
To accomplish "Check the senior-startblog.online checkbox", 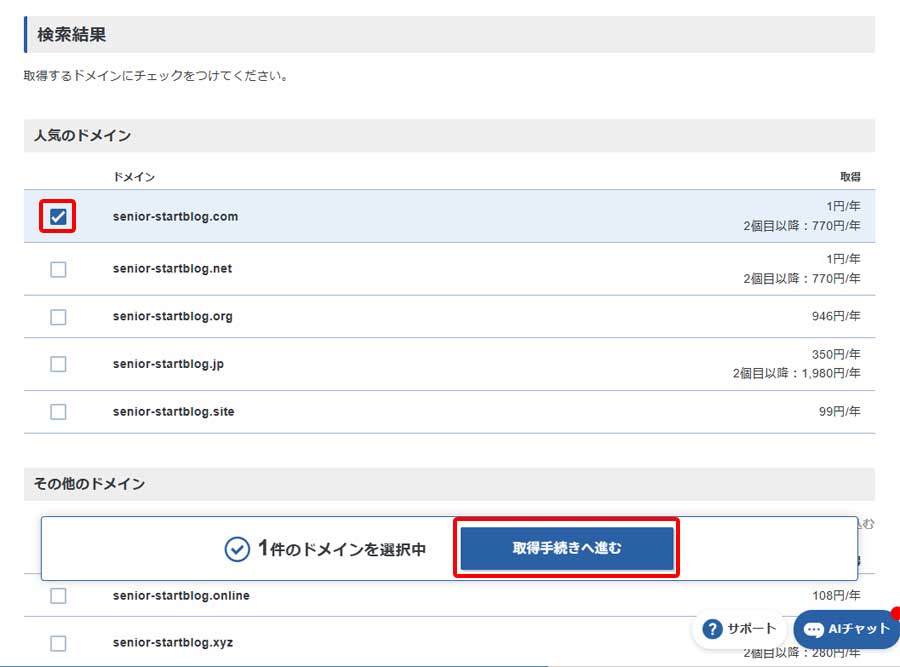I will [x=57, y=595].
